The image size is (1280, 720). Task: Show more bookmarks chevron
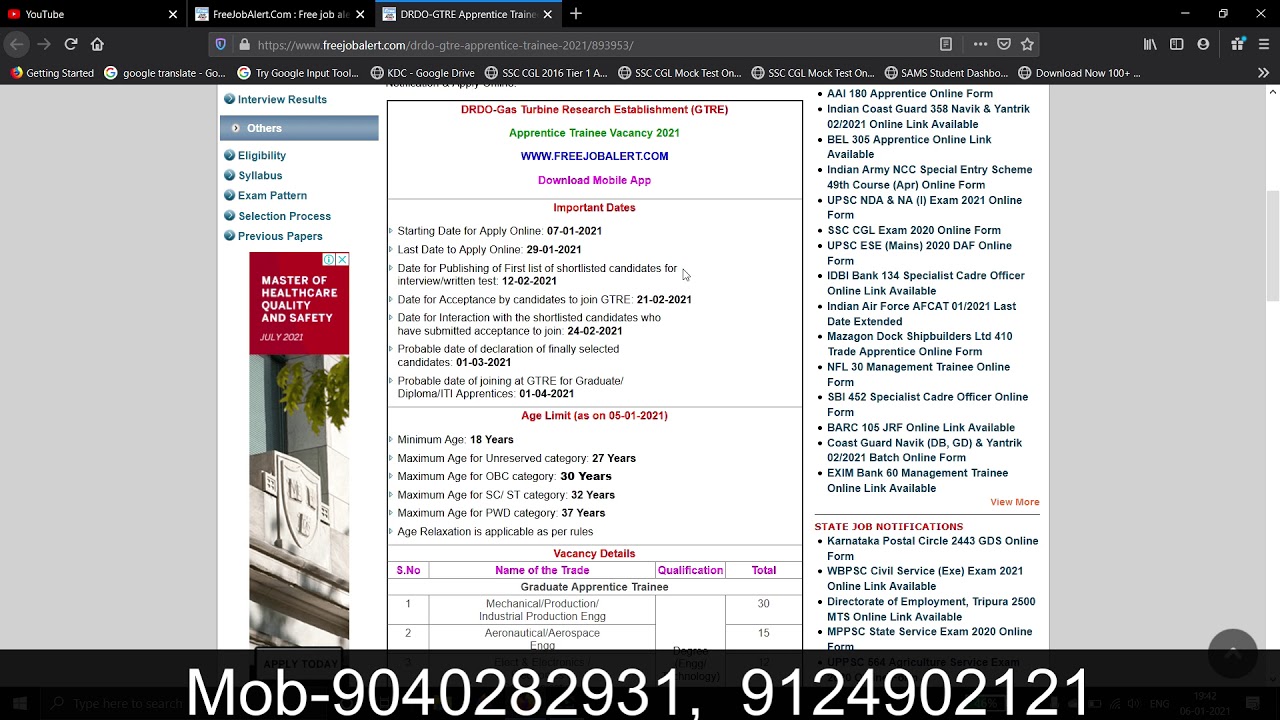tap(1263, 73)
